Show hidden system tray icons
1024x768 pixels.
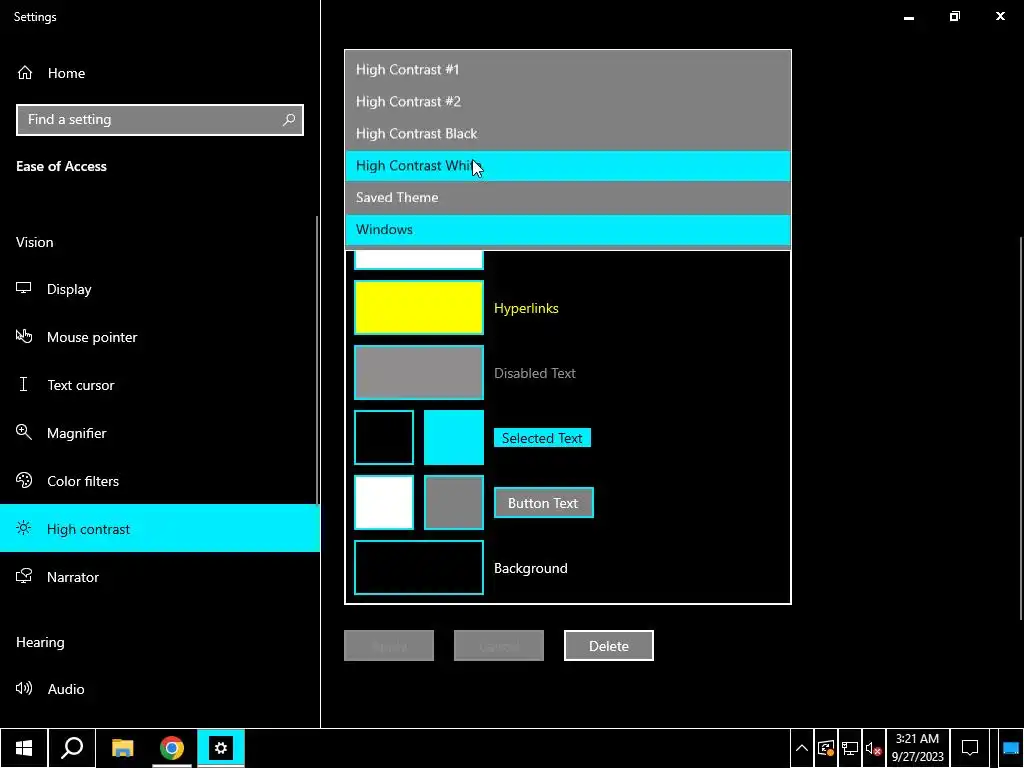click(802, 748)
